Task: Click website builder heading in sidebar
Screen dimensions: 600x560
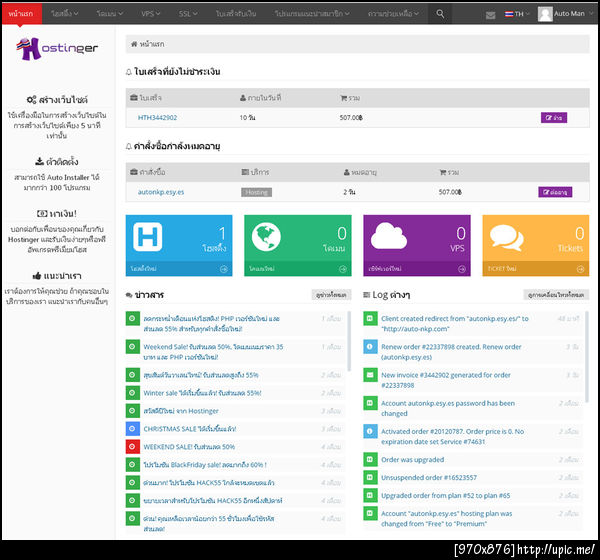Action: [x=57, y=100]
